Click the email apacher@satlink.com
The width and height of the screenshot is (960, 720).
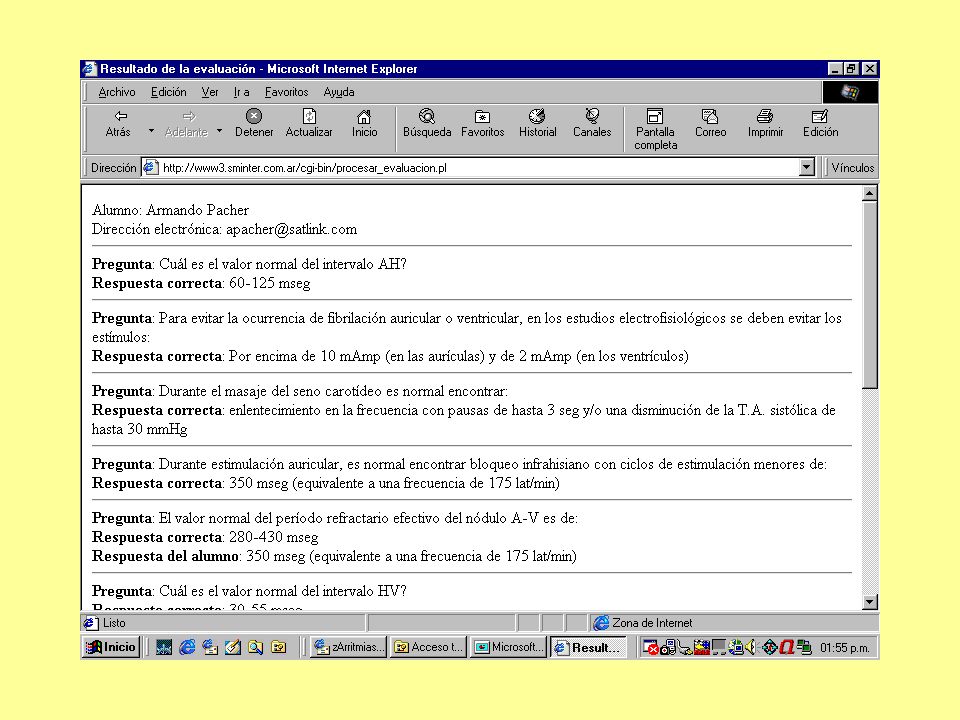291,230
